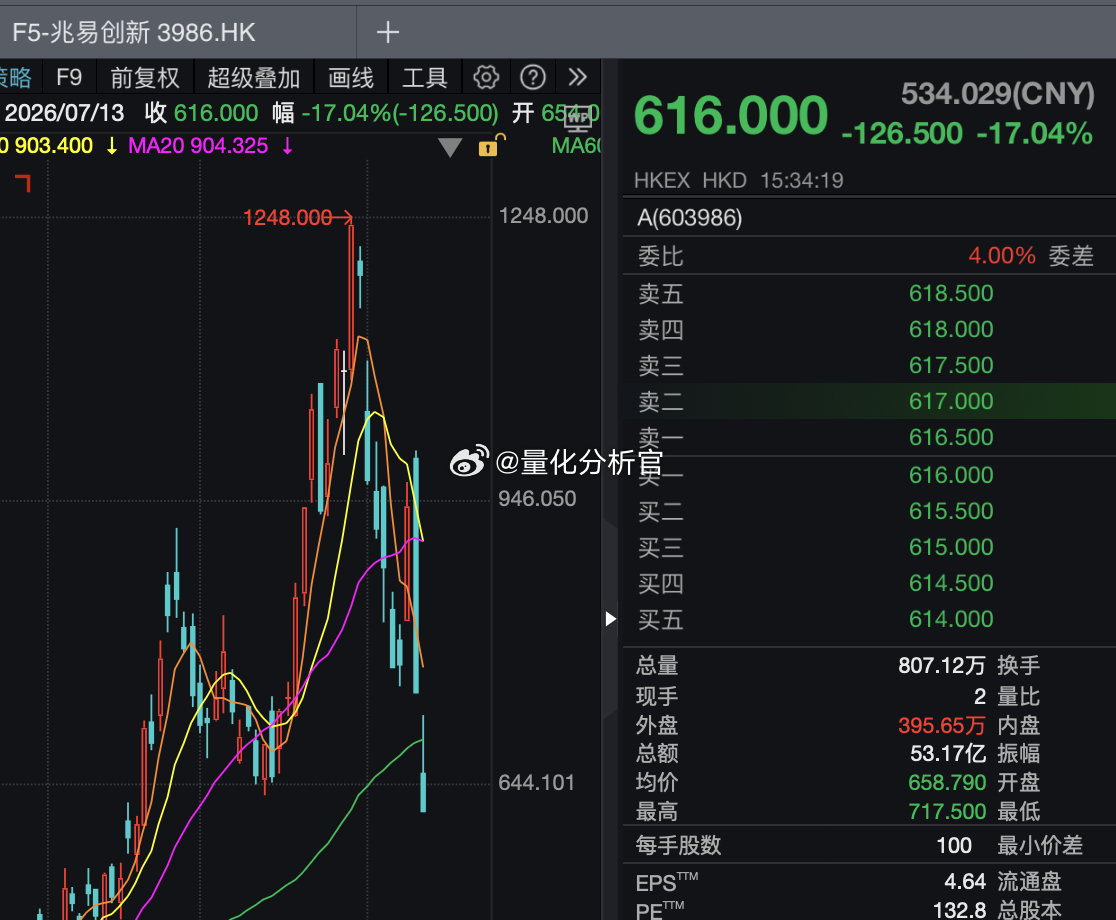The image size is (1116, 920).
Task: Click the HKEX HKD 15:34:19 status line
Action: point(738,180)
